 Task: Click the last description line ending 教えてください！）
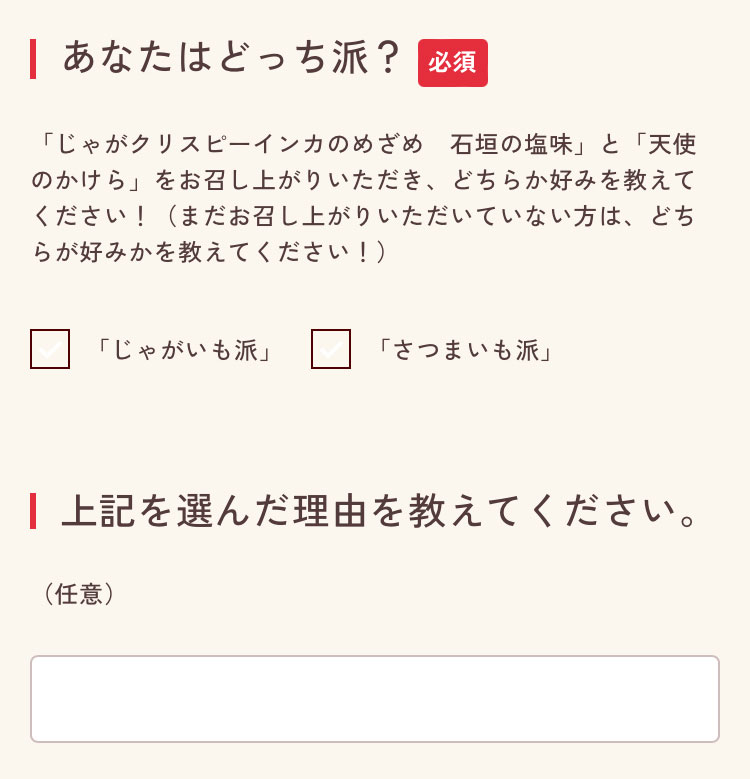210,252
